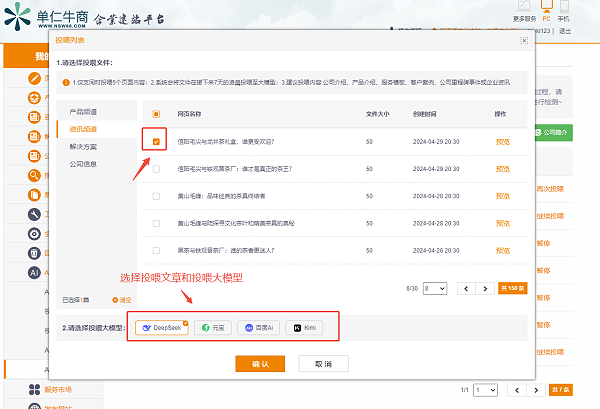This screenshot has height=409, width=600.
Task: Switch to the mobile phone view icon
Action: click(564, 7)
